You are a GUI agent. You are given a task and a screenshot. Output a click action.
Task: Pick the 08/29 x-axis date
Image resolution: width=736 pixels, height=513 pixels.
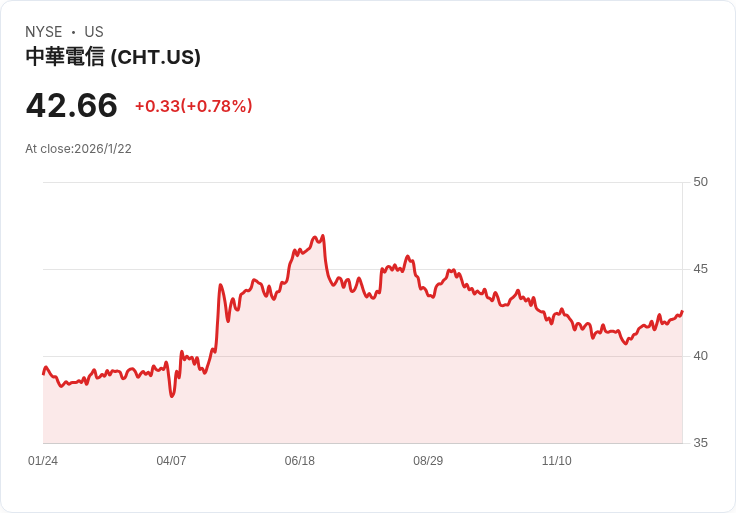click(428, 461)
